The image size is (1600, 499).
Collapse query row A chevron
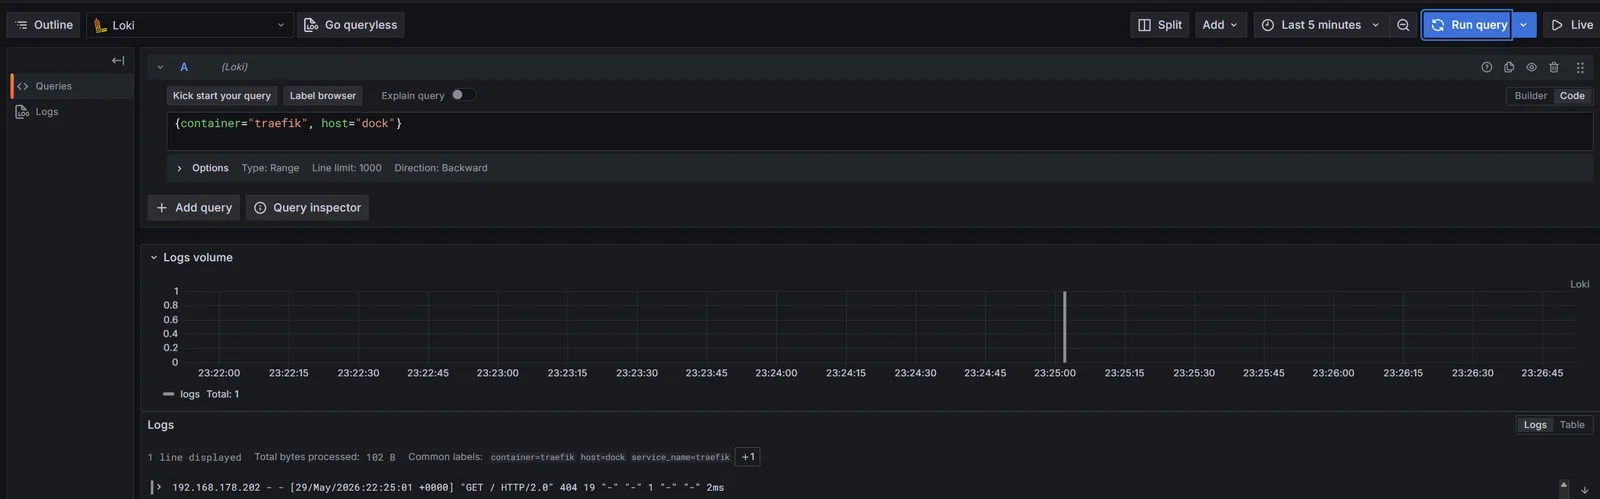[x=160, y=67]
